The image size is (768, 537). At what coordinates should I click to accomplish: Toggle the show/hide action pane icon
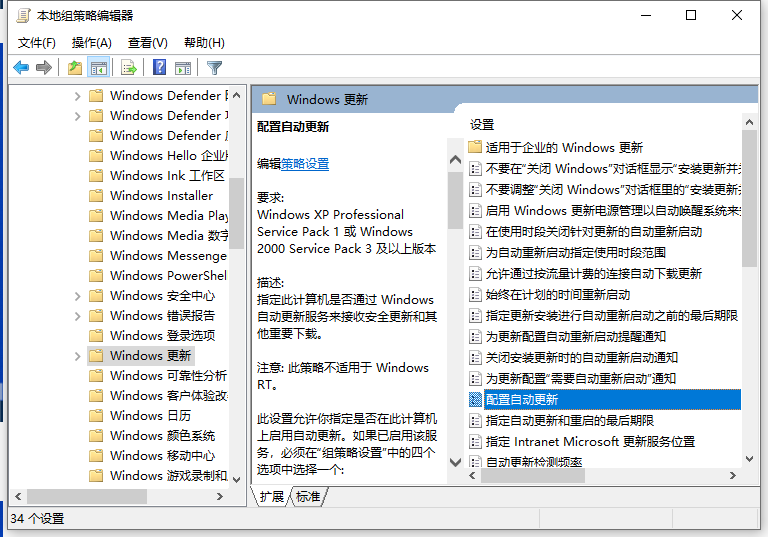point(183,68)
